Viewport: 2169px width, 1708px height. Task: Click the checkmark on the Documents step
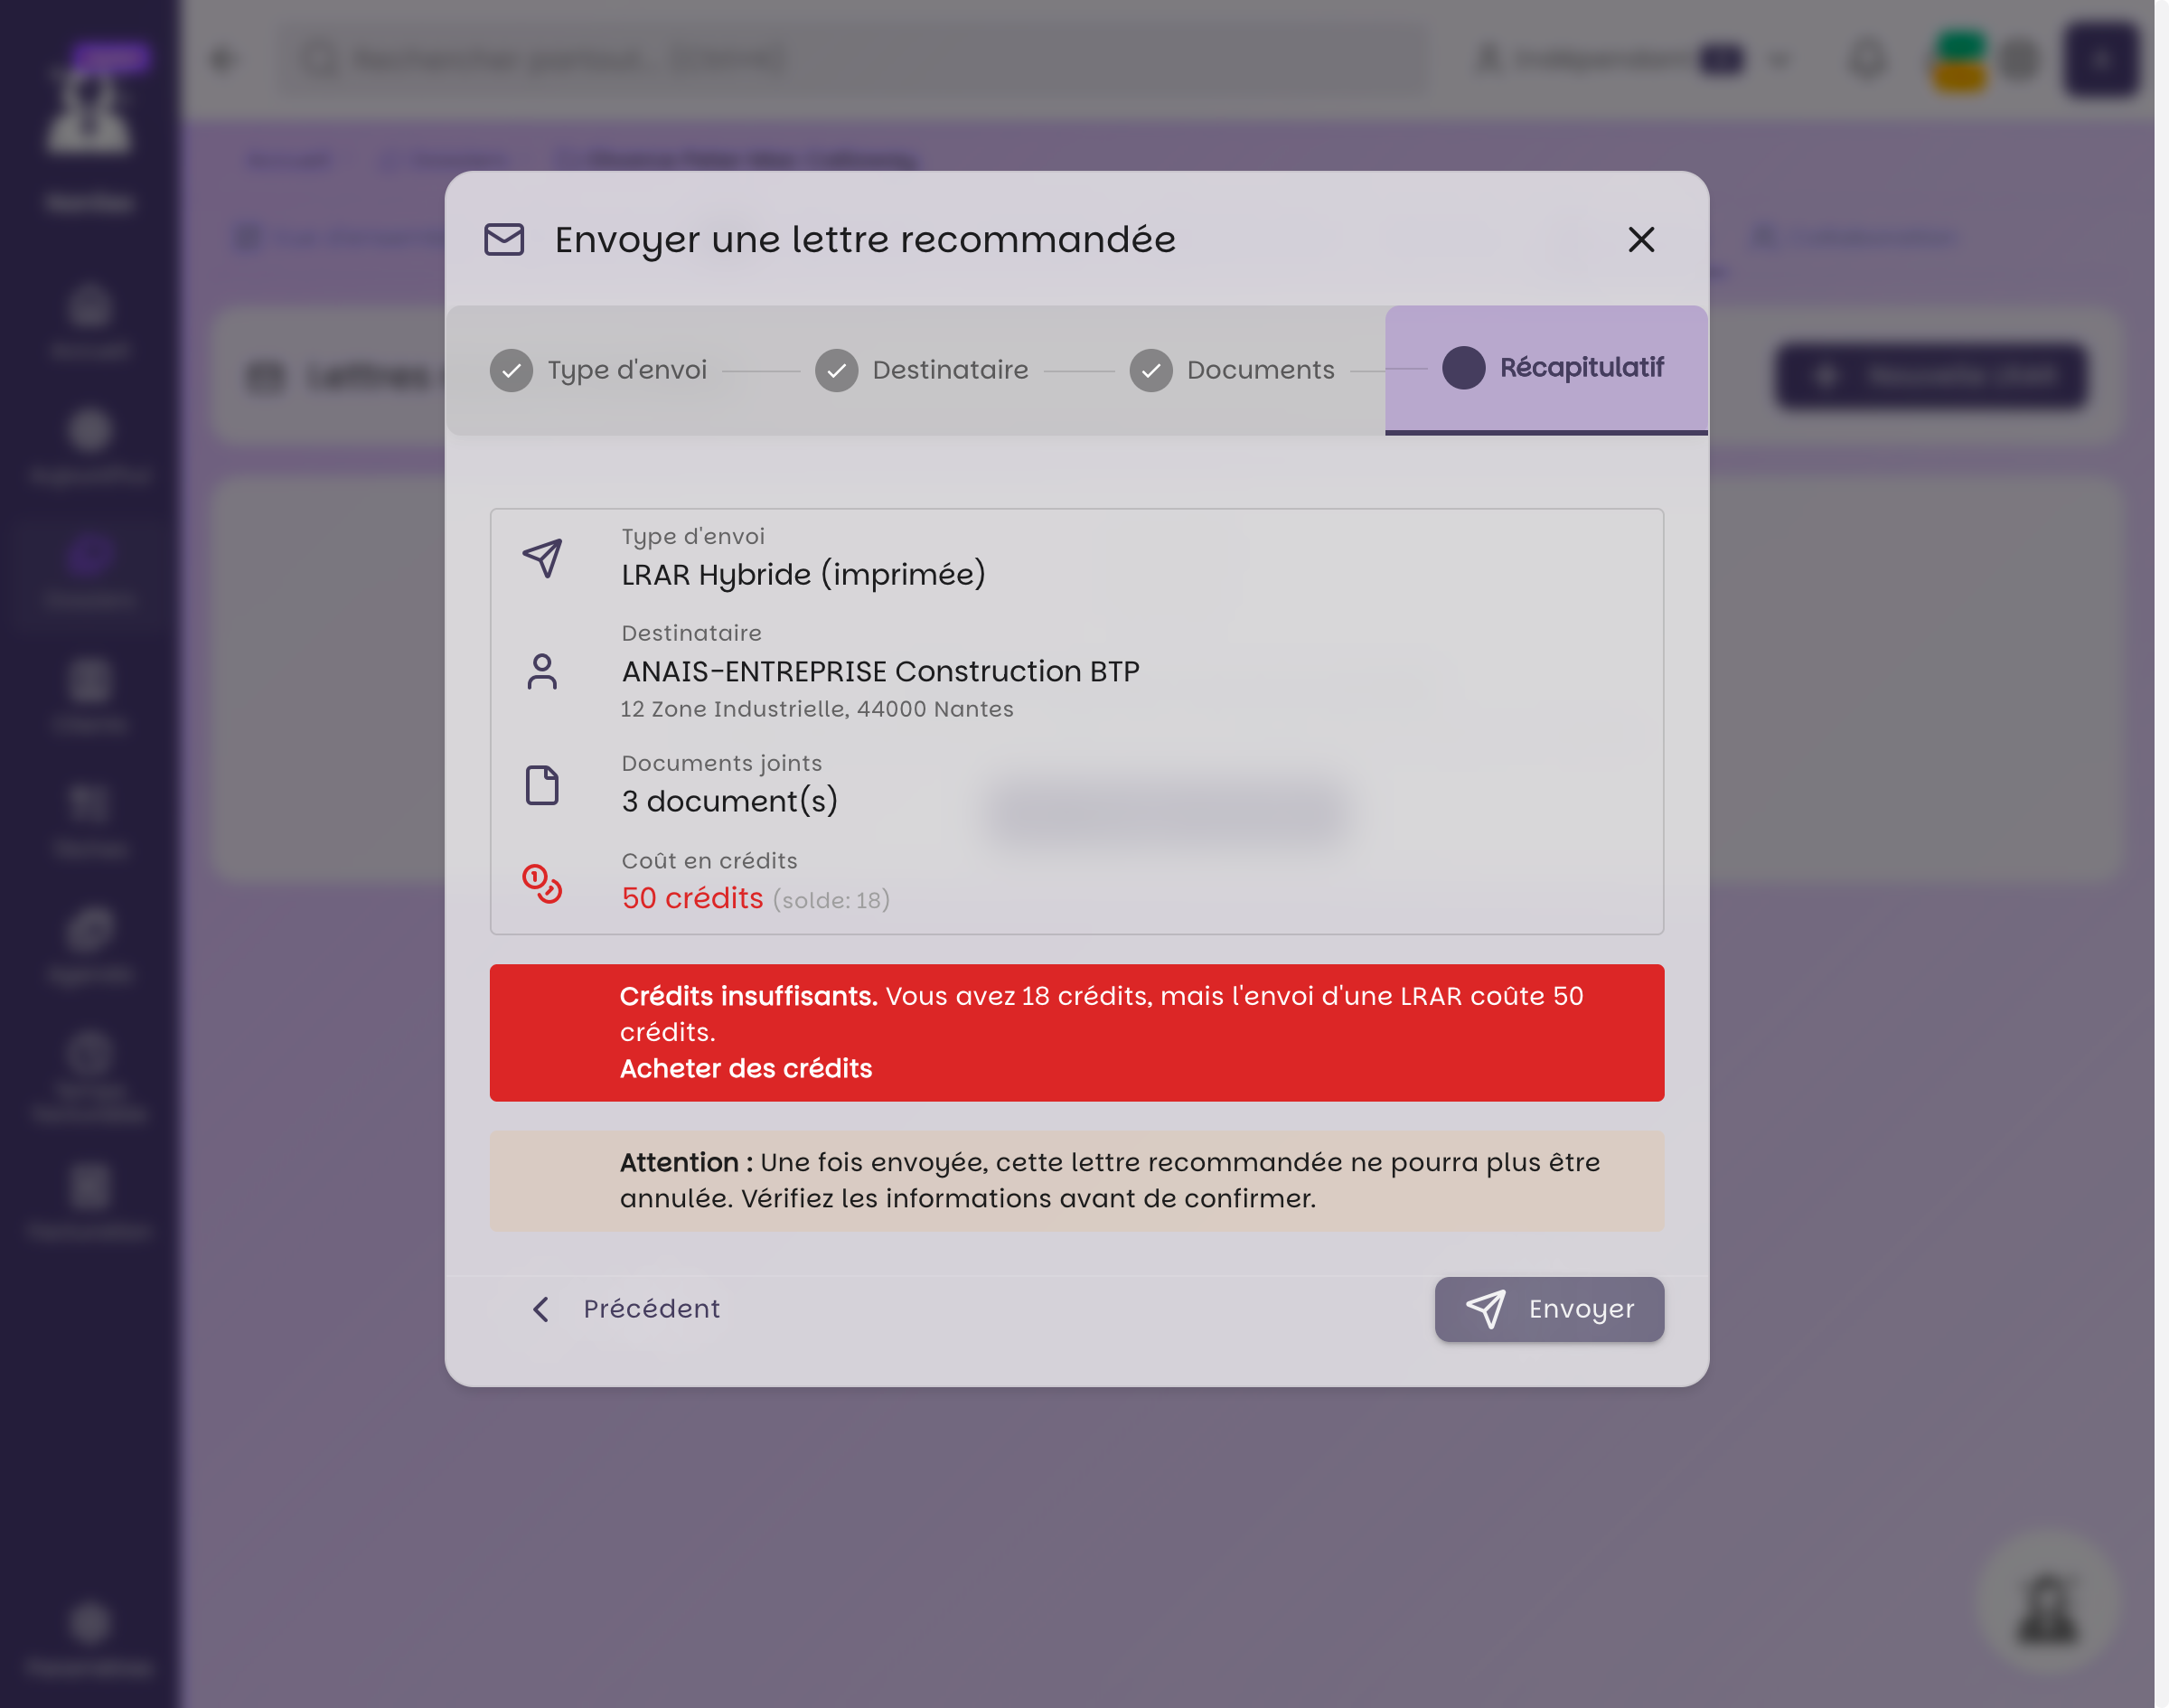click(x=1151, y=369)
